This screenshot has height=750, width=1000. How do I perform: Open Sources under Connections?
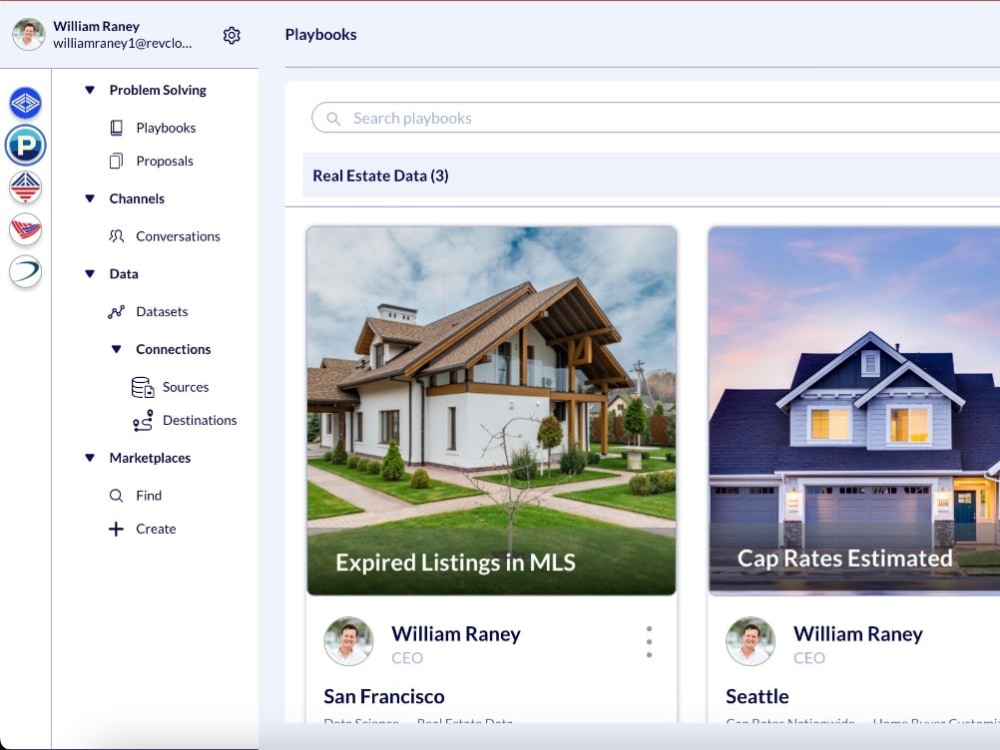(186, 387)
